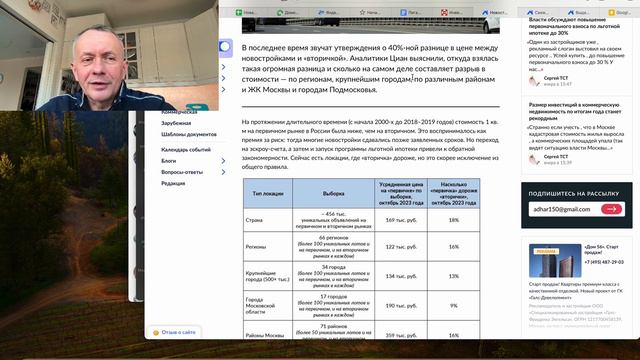The width and height of the screenshot is (640, 360).
Task: Switch to tab with green circular arrow favicon
Action: click(x=287, y=12)
